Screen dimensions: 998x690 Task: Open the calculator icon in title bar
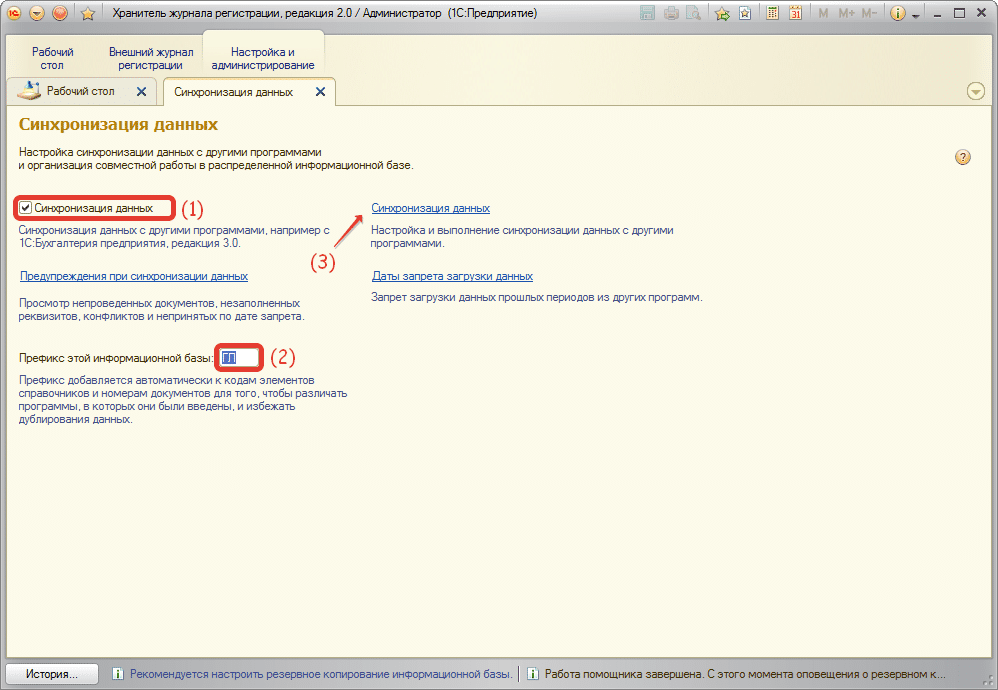coord(773,13)
